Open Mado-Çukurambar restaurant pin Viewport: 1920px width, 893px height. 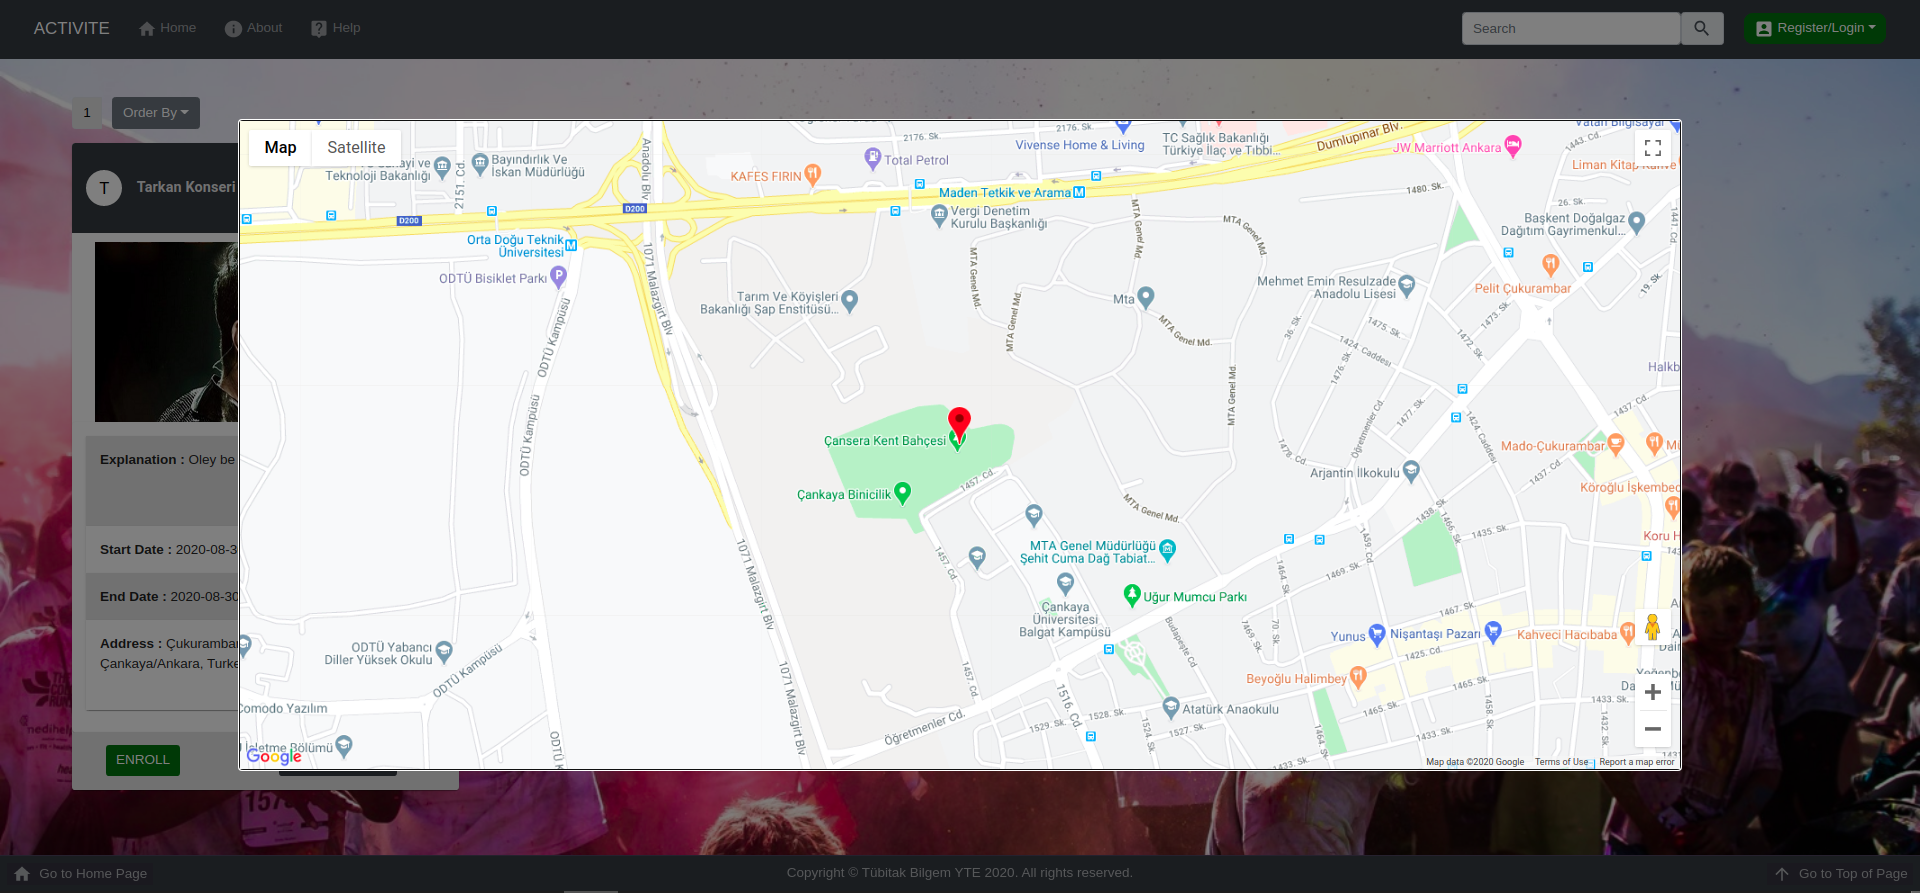1616,443
